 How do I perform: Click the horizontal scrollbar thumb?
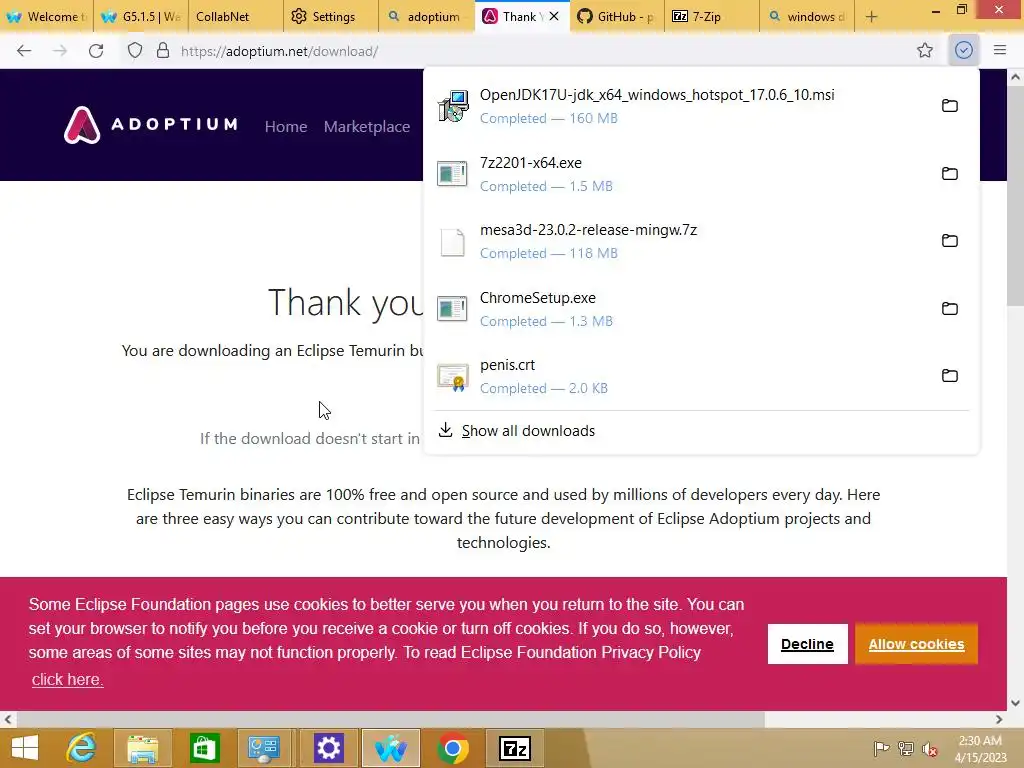pyautogui.click(x=389, y=720)
